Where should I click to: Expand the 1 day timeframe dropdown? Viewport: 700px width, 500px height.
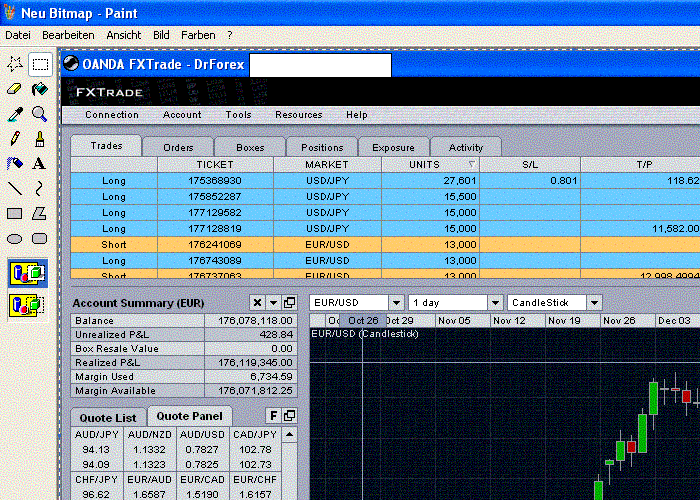pos(496,302)
